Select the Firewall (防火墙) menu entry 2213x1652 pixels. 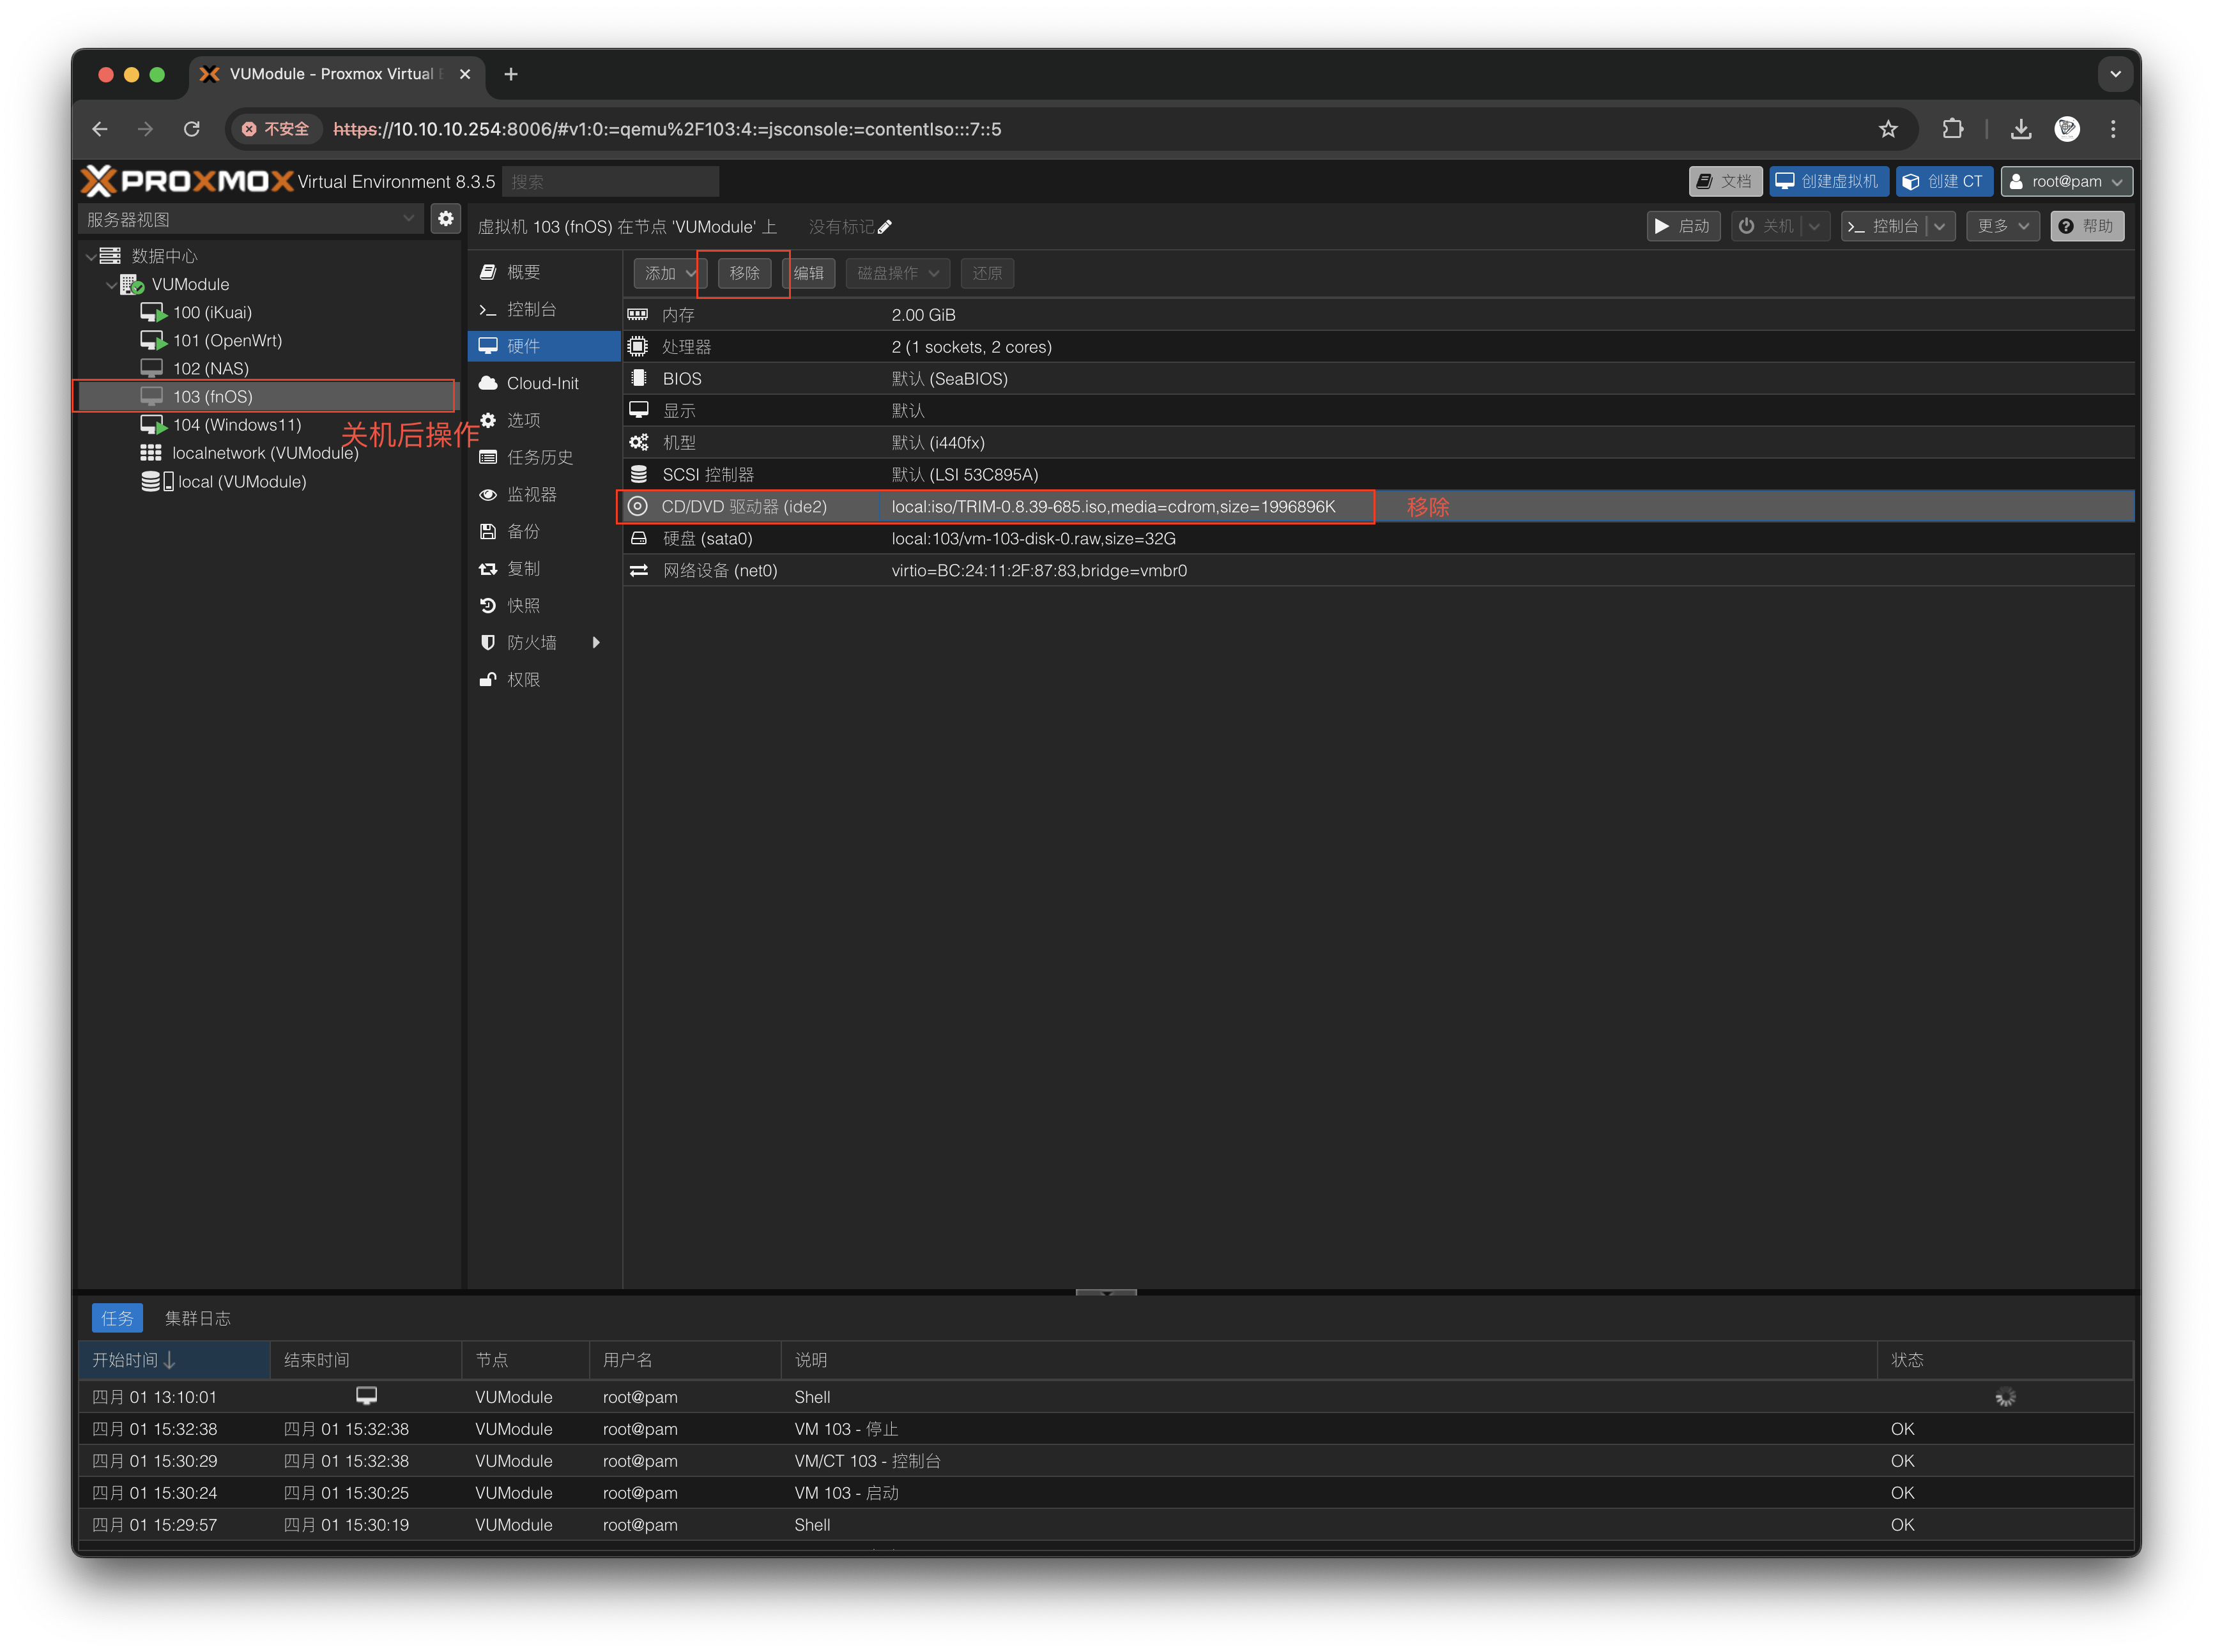531,642
